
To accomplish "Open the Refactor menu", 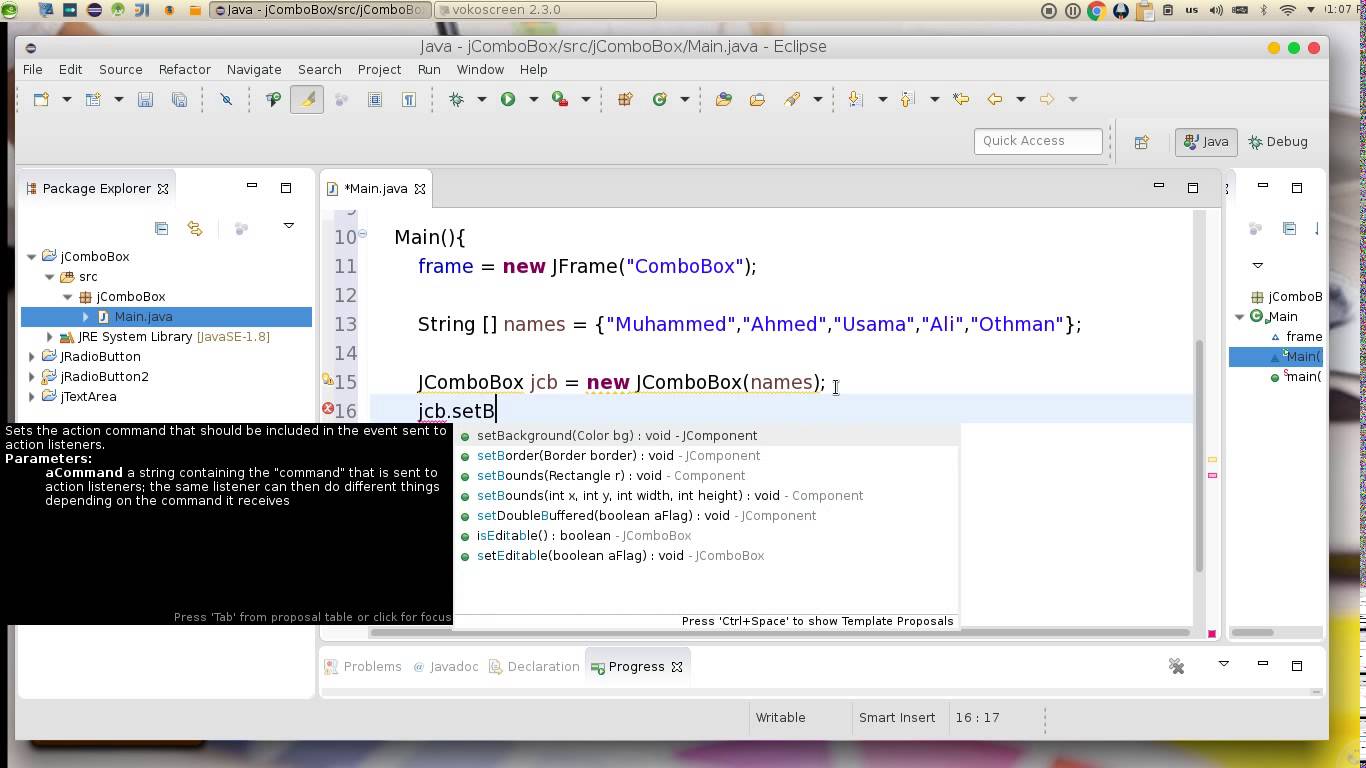I will pos(185,70).
